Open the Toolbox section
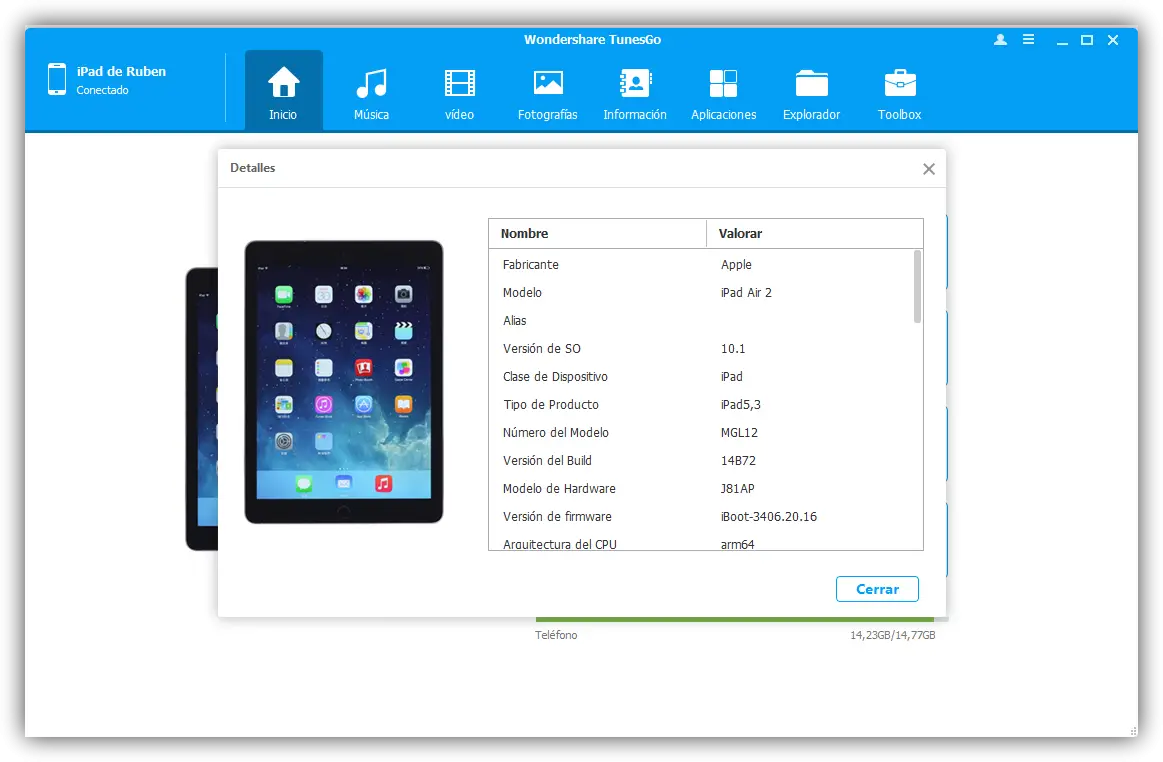Screen dimensions: 1163x762 coord(900,91)
